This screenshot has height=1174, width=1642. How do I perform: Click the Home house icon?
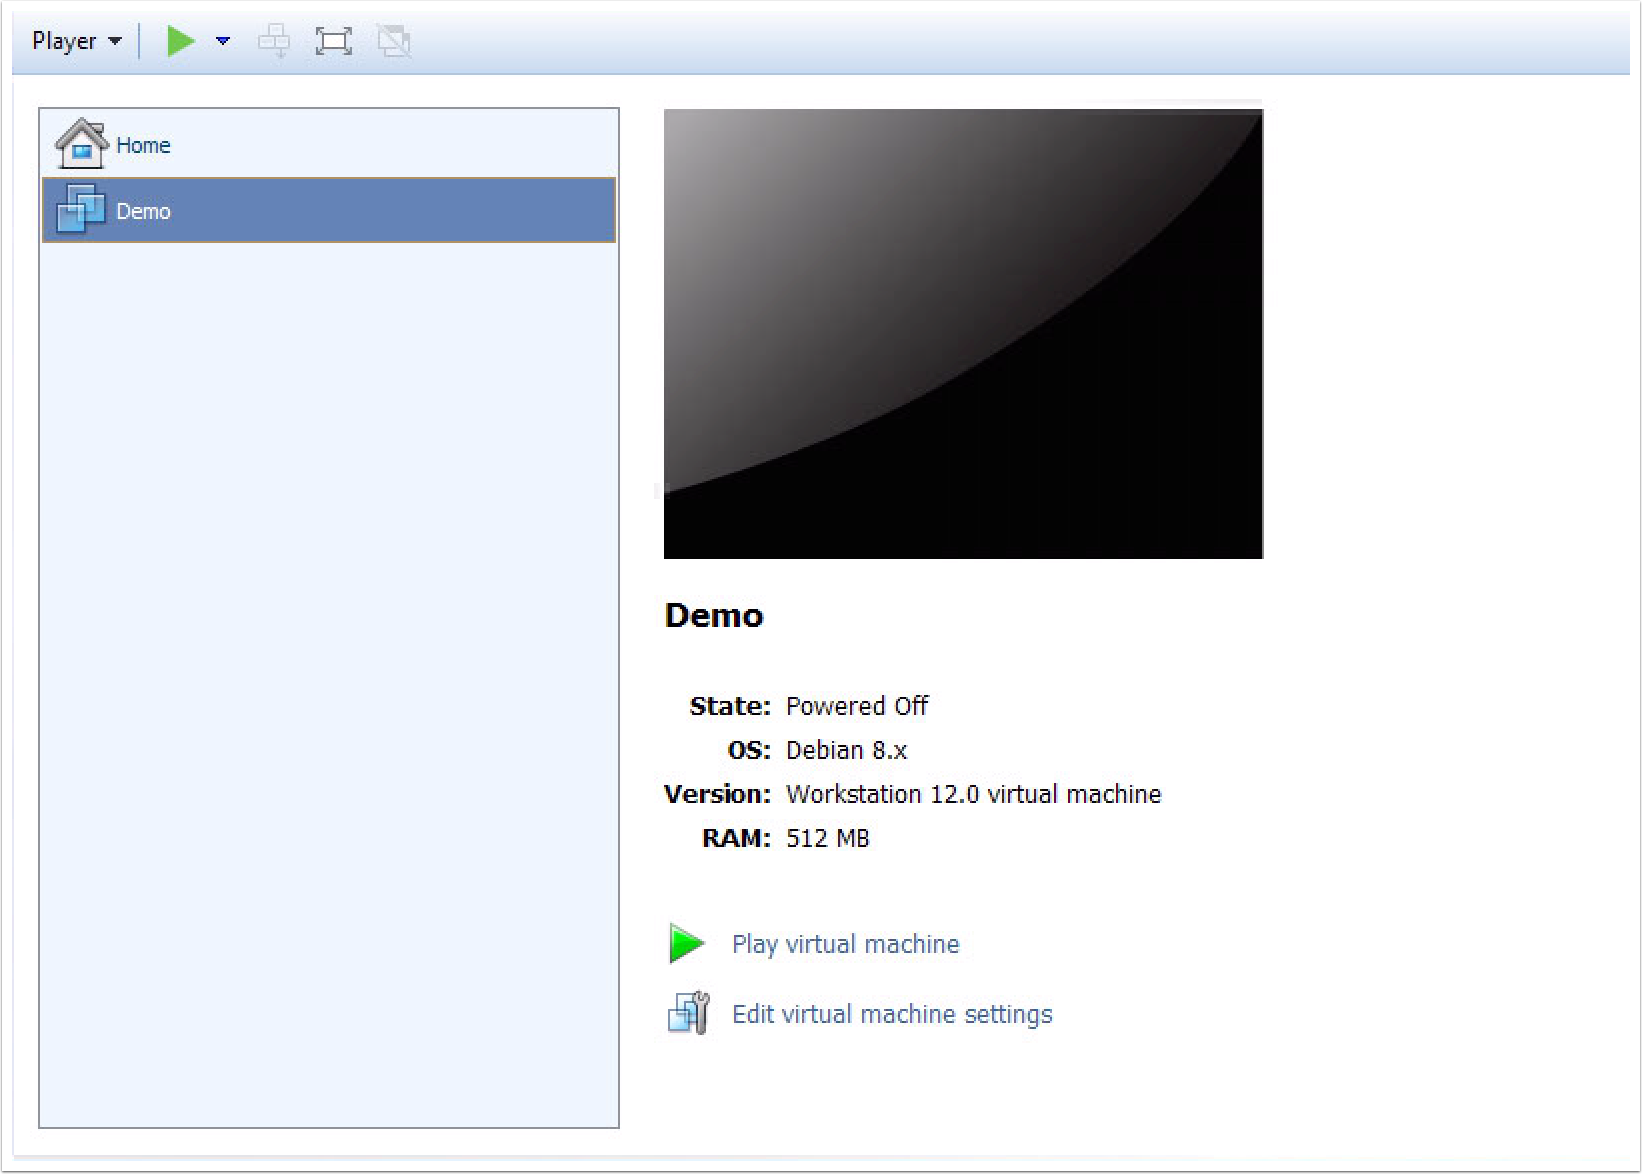click(x=81, y=144)
